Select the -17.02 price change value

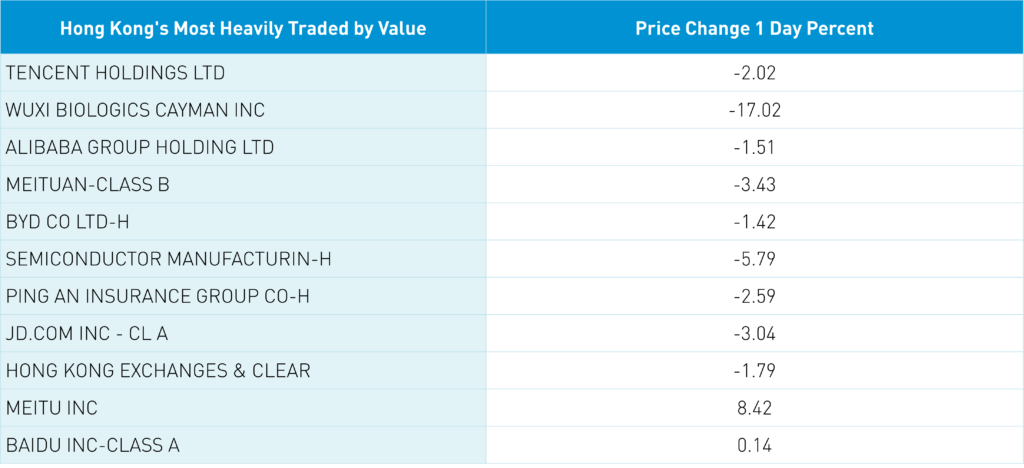pyautogui.click(x=754, y=110)
